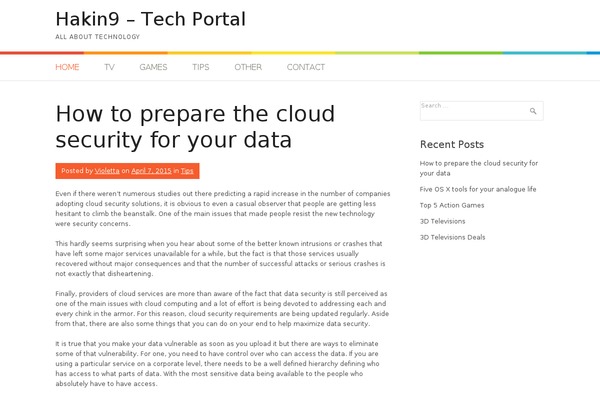Visit the CONTACT page
This screenshot has width=600, height=400.
(x=306, y=67)
